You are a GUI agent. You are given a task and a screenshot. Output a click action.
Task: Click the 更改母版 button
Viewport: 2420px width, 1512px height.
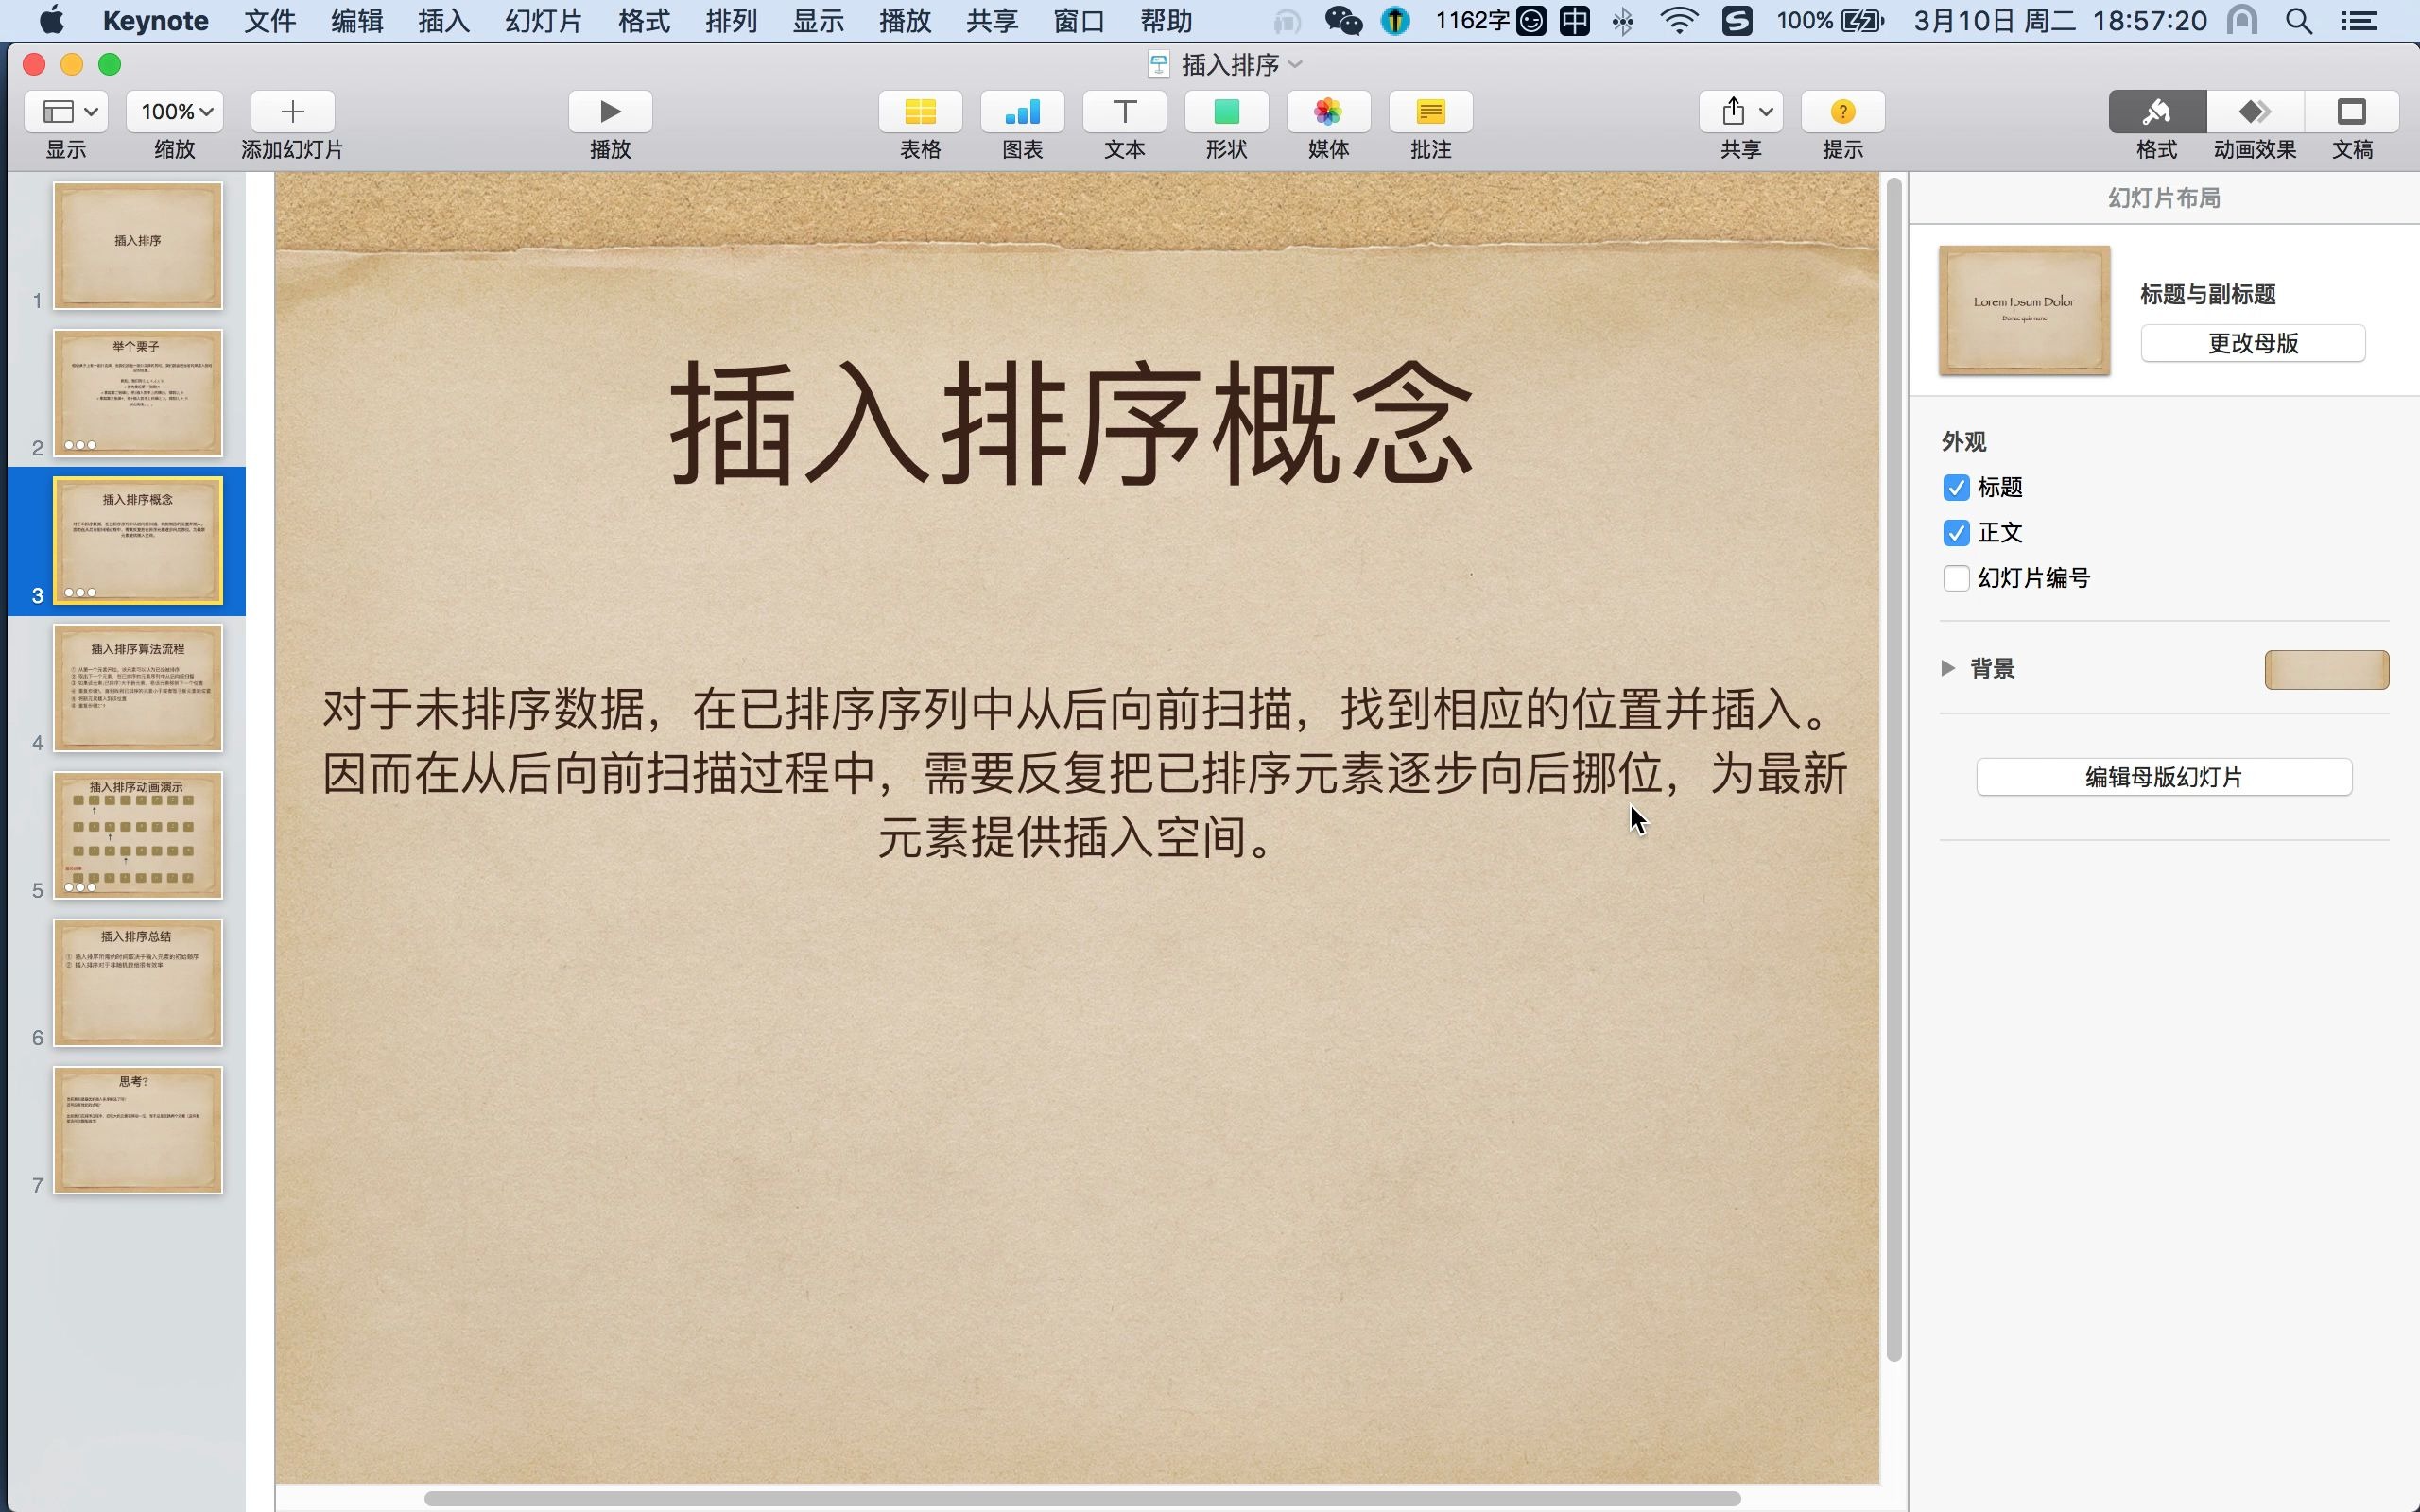coord(2251,343)
